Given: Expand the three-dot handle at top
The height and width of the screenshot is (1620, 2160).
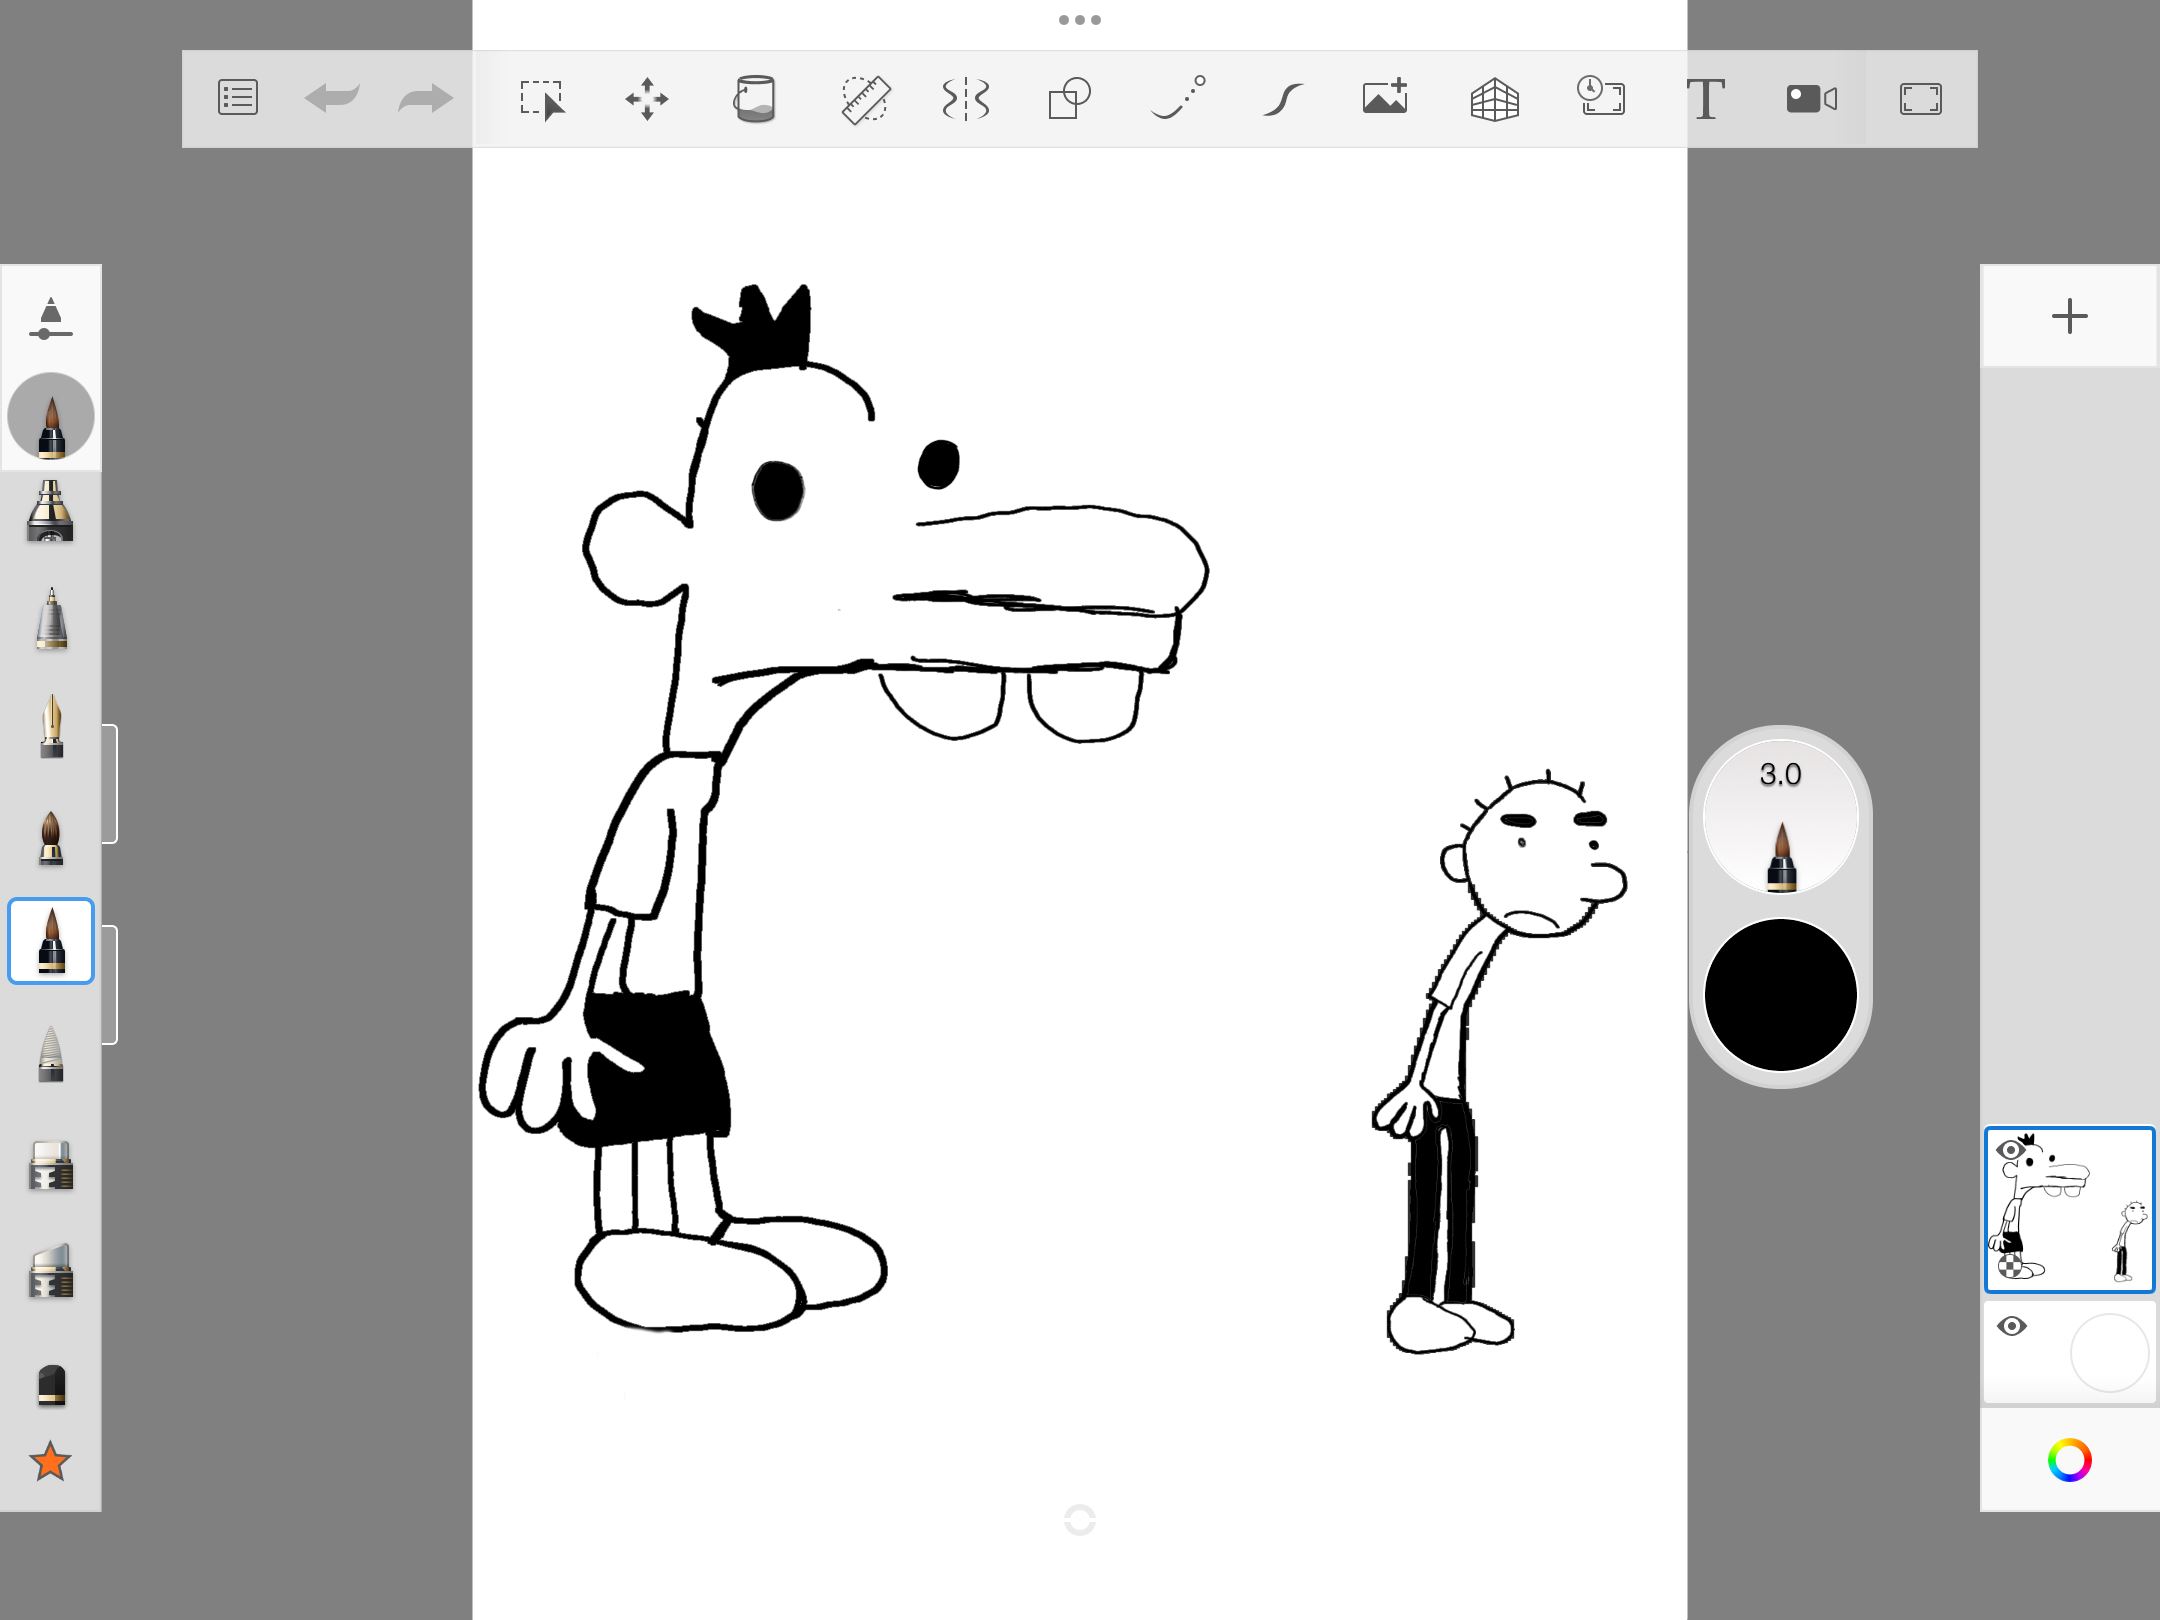Looking at the screenshot, I should click(1079, 20).
